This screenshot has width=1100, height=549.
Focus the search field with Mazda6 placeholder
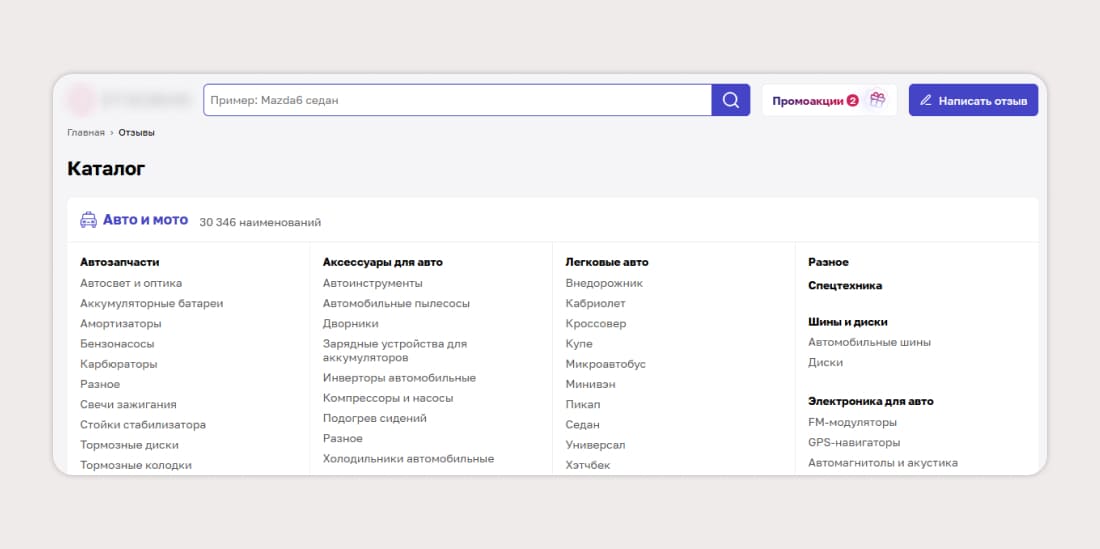(457, 100)
